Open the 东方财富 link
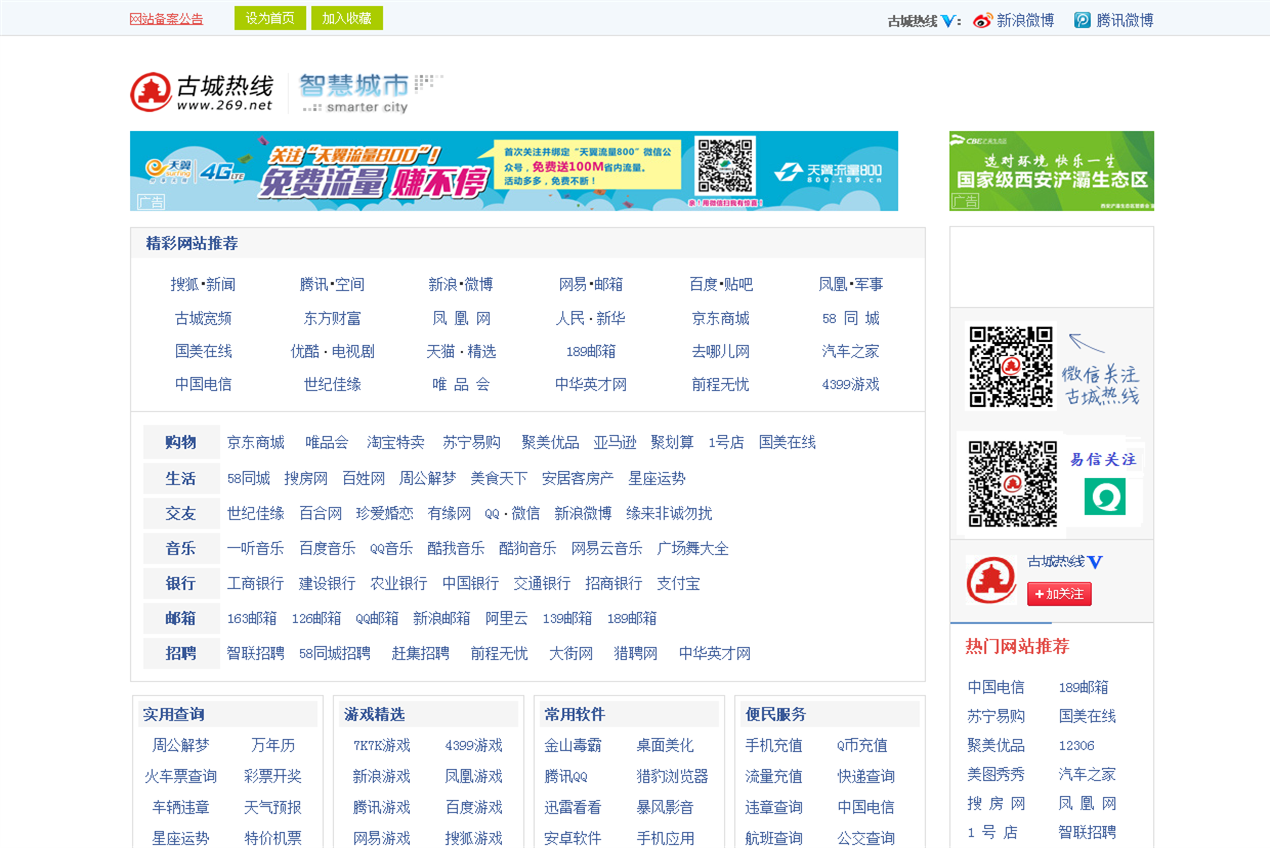1270x848 pixels. 332,319
